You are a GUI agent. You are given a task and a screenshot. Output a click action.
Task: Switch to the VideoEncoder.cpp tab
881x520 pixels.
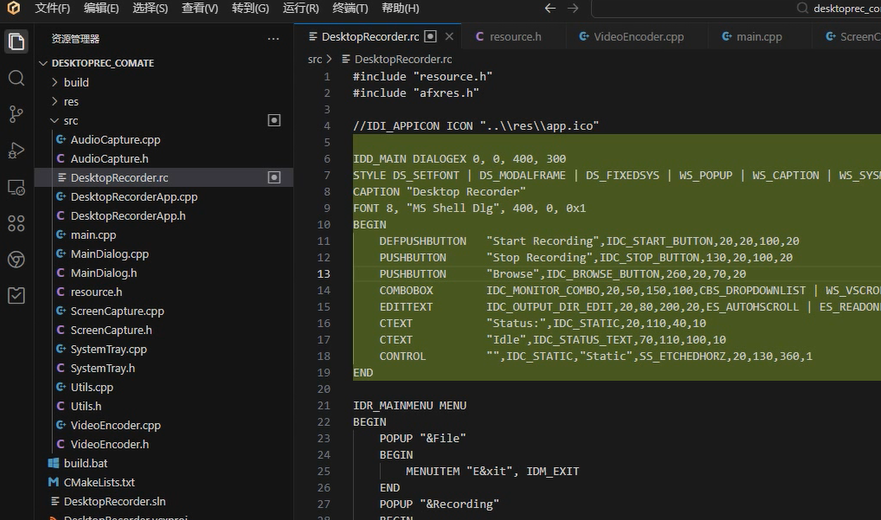(x=638, y=37)
